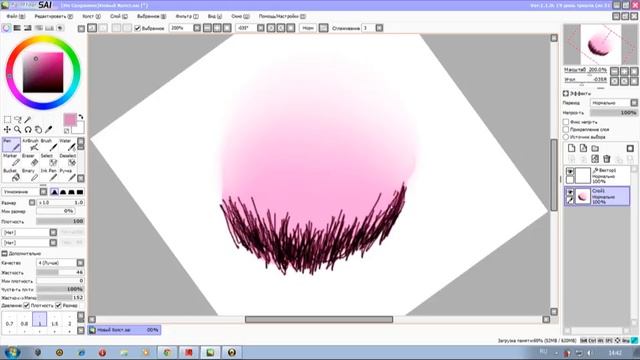Select the Ручка custom brush tool
640x360 pixels.
tap(67, 175)
